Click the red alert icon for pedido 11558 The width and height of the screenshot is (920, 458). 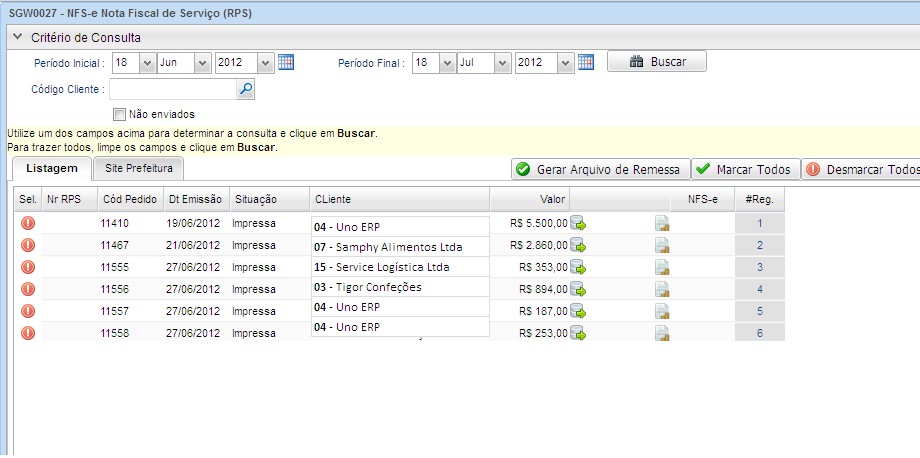pos(28,333)
